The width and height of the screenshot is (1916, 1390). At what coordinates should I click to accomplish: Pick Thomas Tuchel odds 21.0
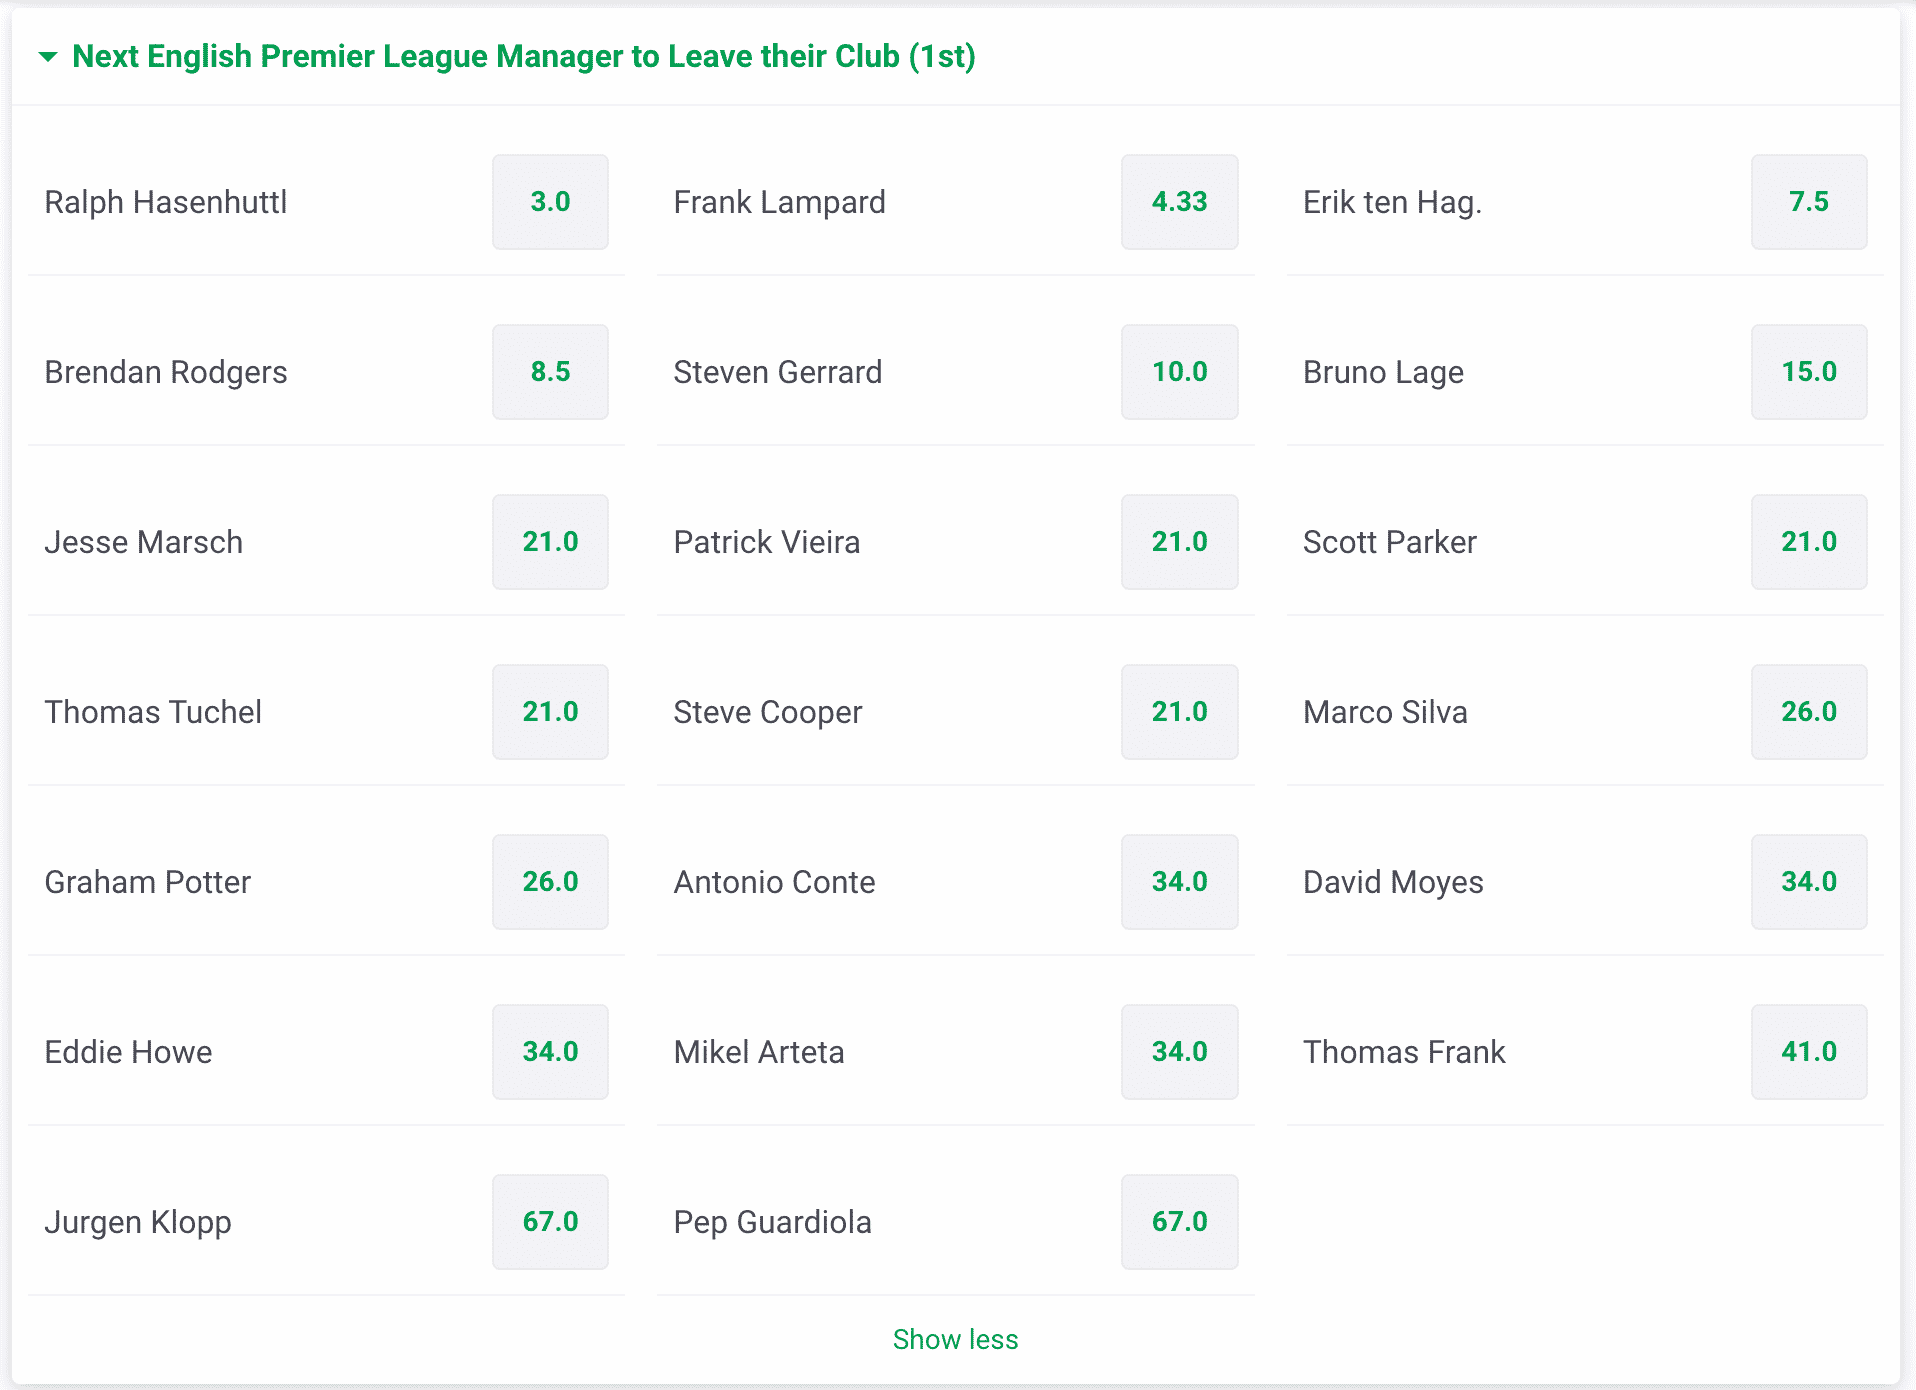[550, 712]
